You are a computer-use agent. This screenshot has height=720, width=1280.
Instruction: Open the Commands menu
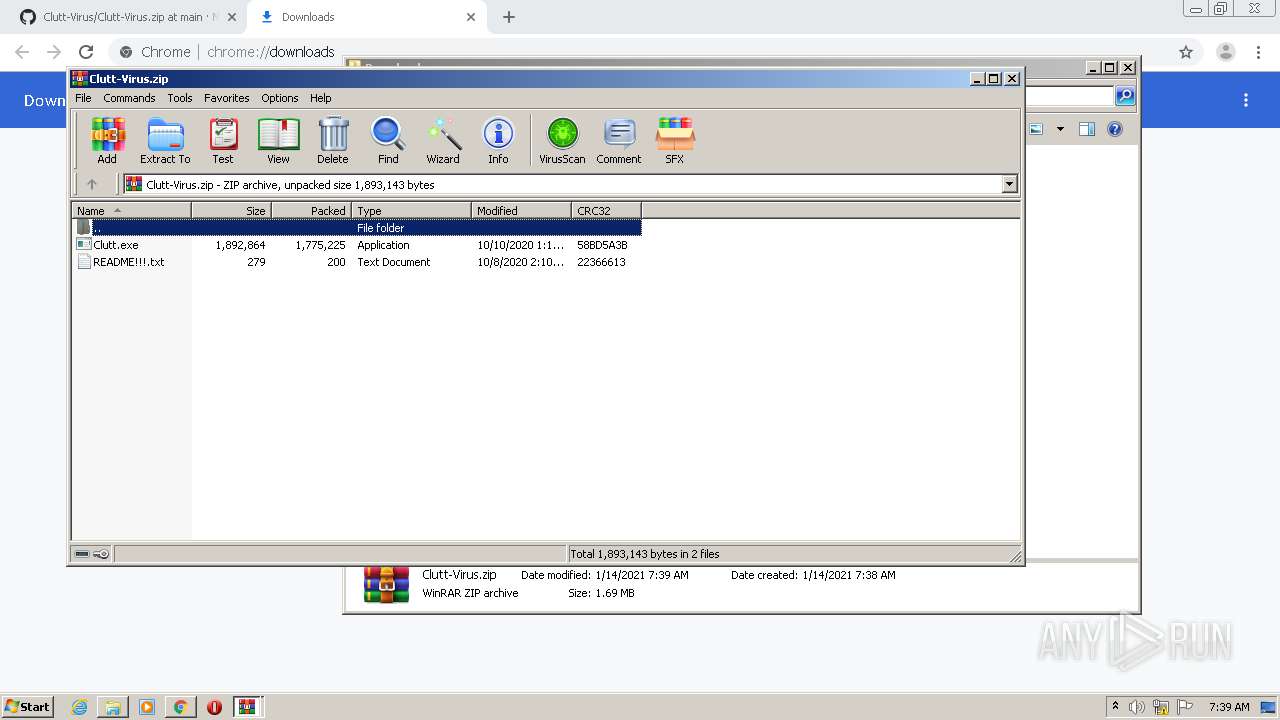click(x=129, y=98)
